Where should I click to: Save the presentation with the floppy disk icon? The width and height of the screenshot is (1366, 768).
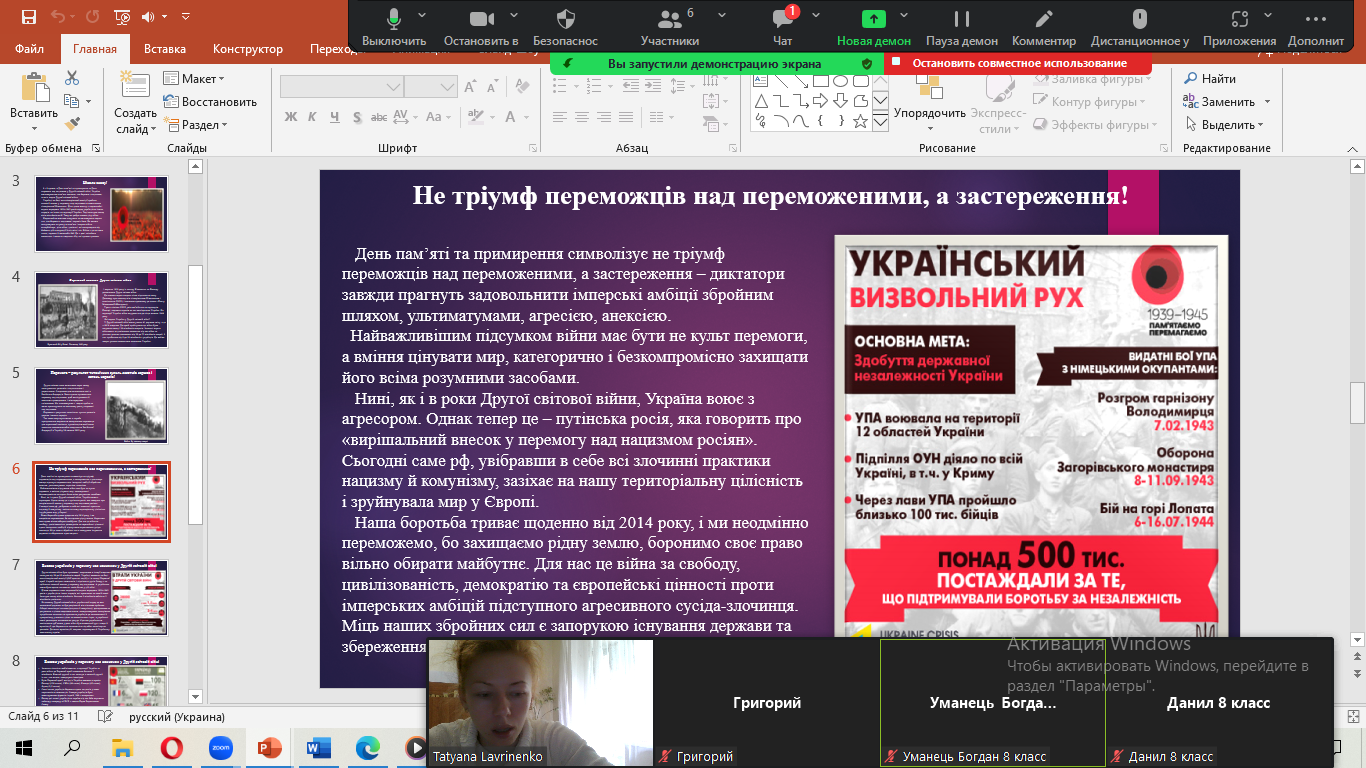click(28, 17)
